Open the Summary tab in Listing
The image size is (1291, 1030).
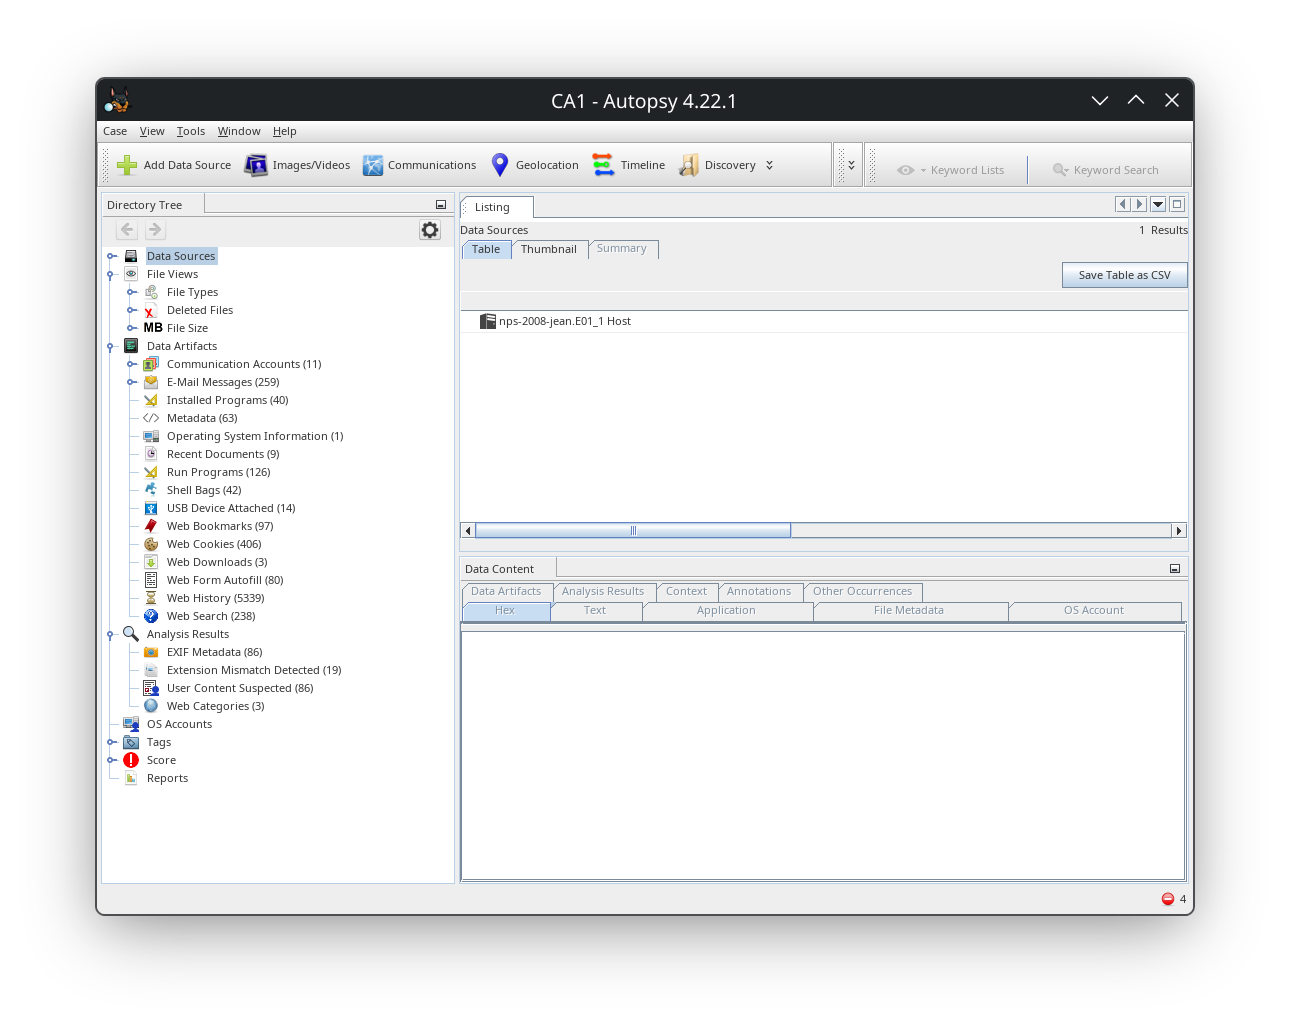[x=622, y=249]
